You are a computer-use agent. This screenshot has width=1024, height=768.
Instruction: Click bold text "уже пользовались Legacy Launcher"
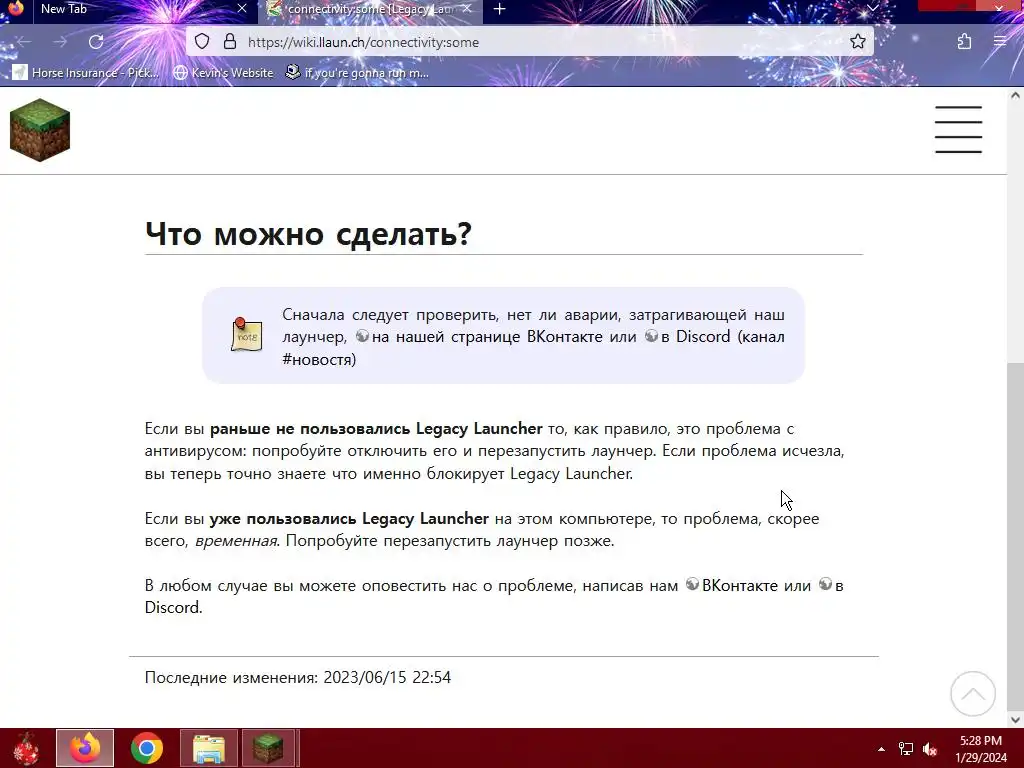(x=349, y=519)
